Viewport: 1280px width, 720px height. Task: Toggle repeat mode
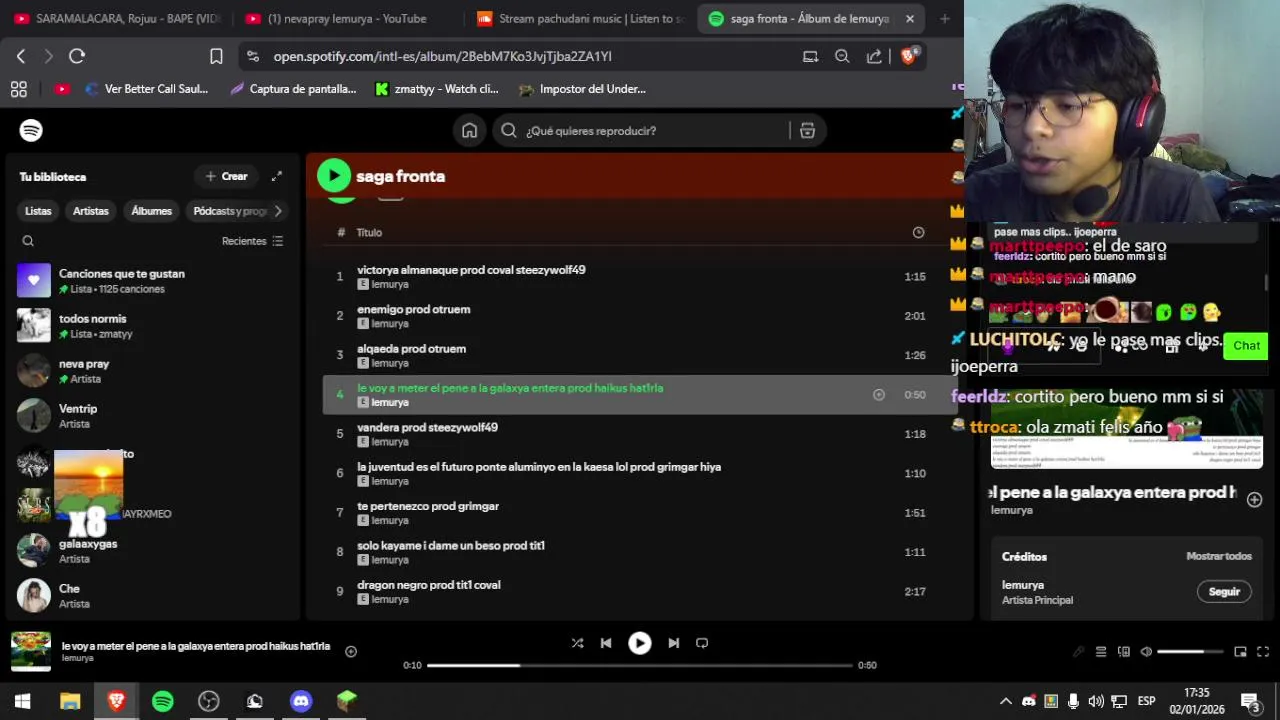point(702,643)
